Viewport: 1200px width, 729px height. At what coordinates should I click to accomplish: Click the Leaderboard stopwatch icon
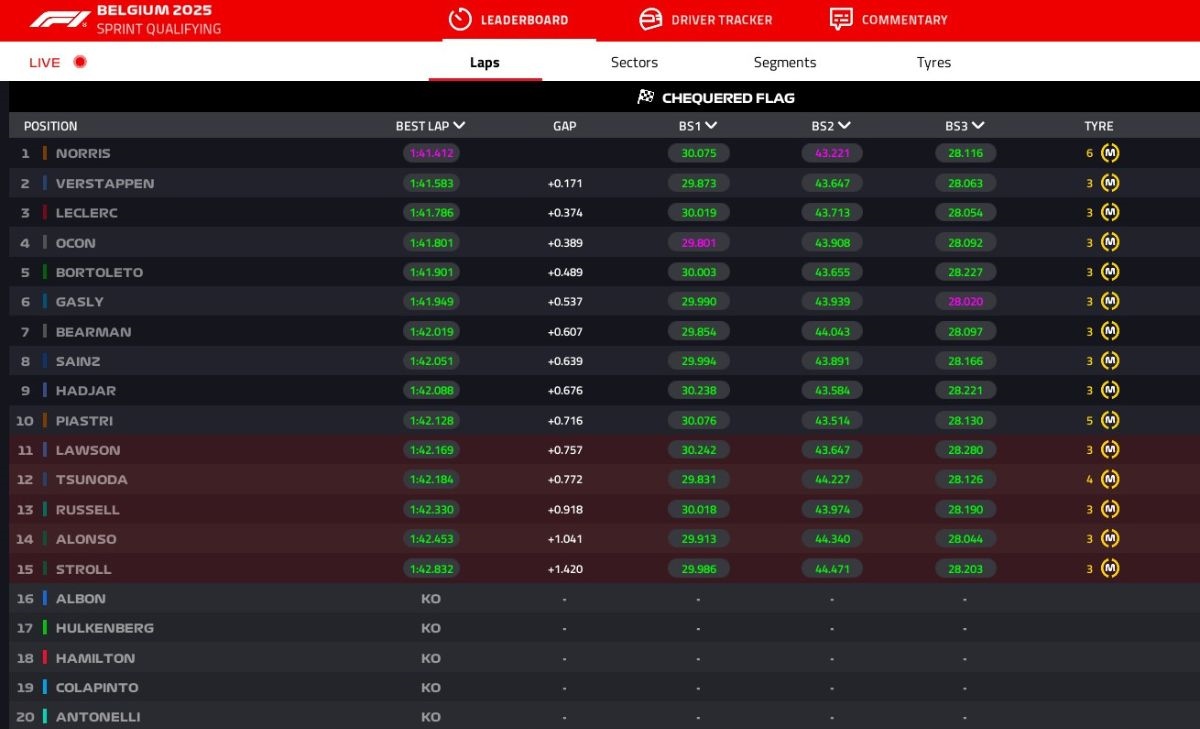click(460, 19)
